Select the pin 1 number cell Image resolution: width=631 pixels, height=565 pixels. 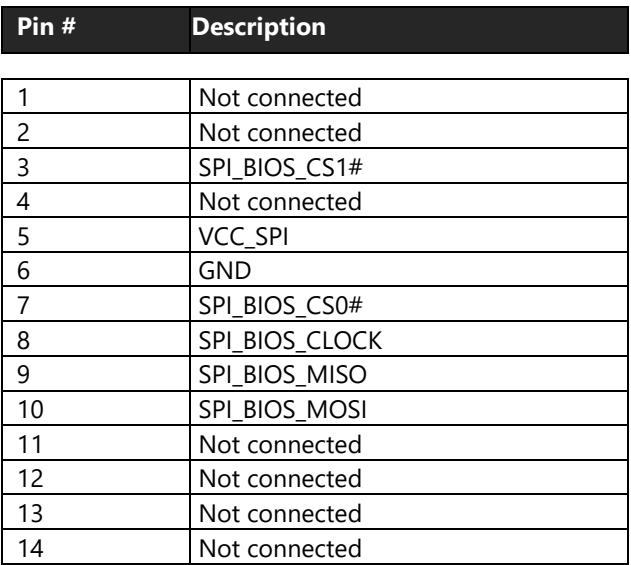[x=96, y=97]
